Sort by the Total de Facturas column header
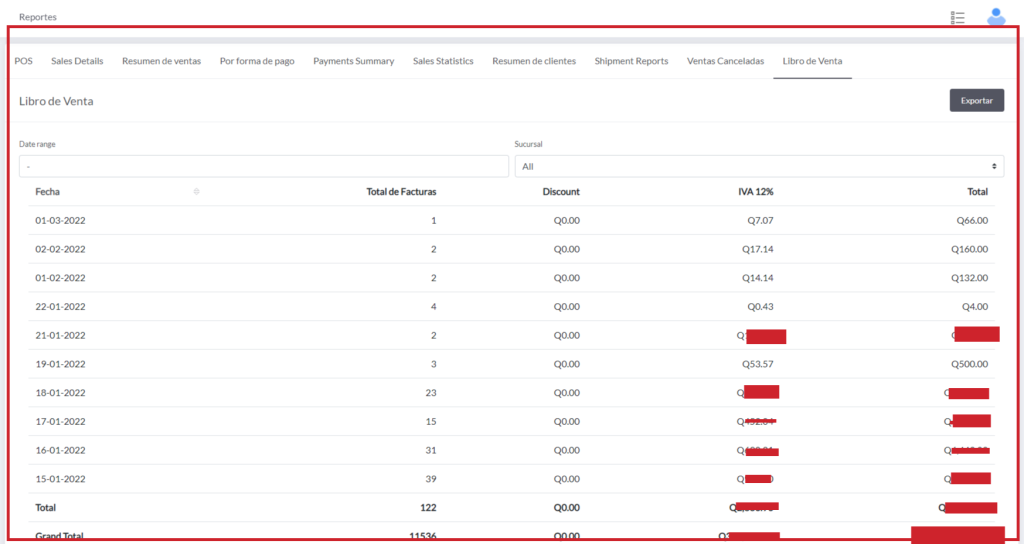 click(x=401, y=192)
